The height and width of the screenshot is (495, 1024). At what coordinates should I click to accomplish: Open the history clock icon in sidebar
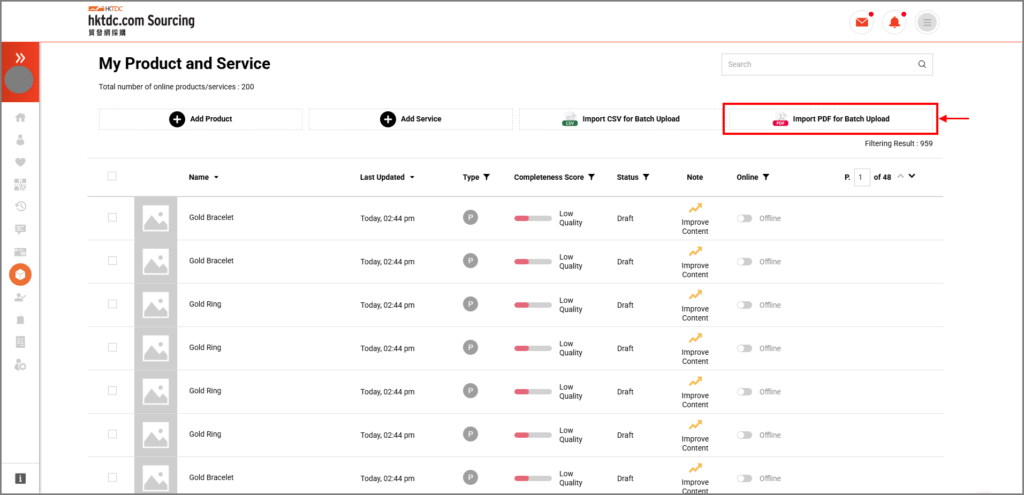(x=20, y=206)
